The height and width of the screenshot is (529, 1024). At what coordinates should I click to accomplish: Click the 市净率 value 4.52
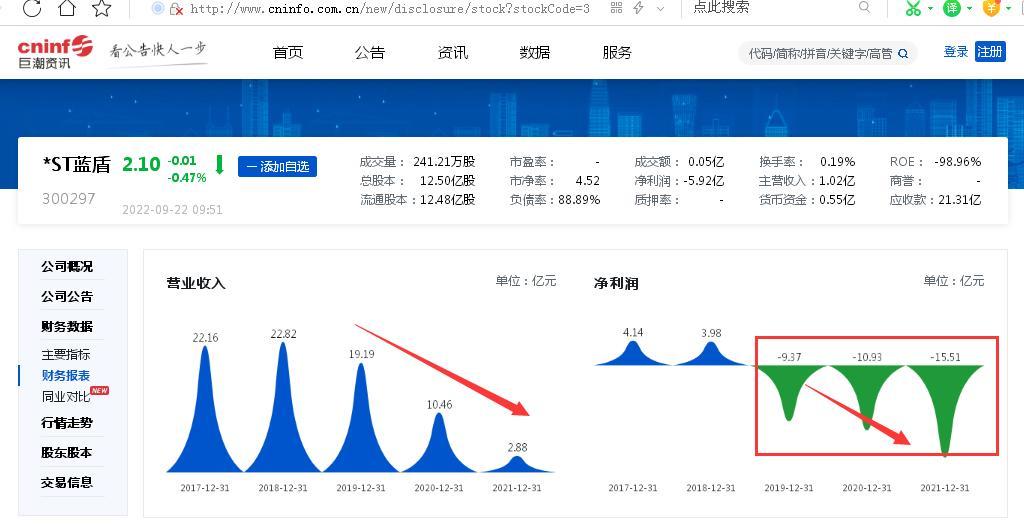(587, 181)
